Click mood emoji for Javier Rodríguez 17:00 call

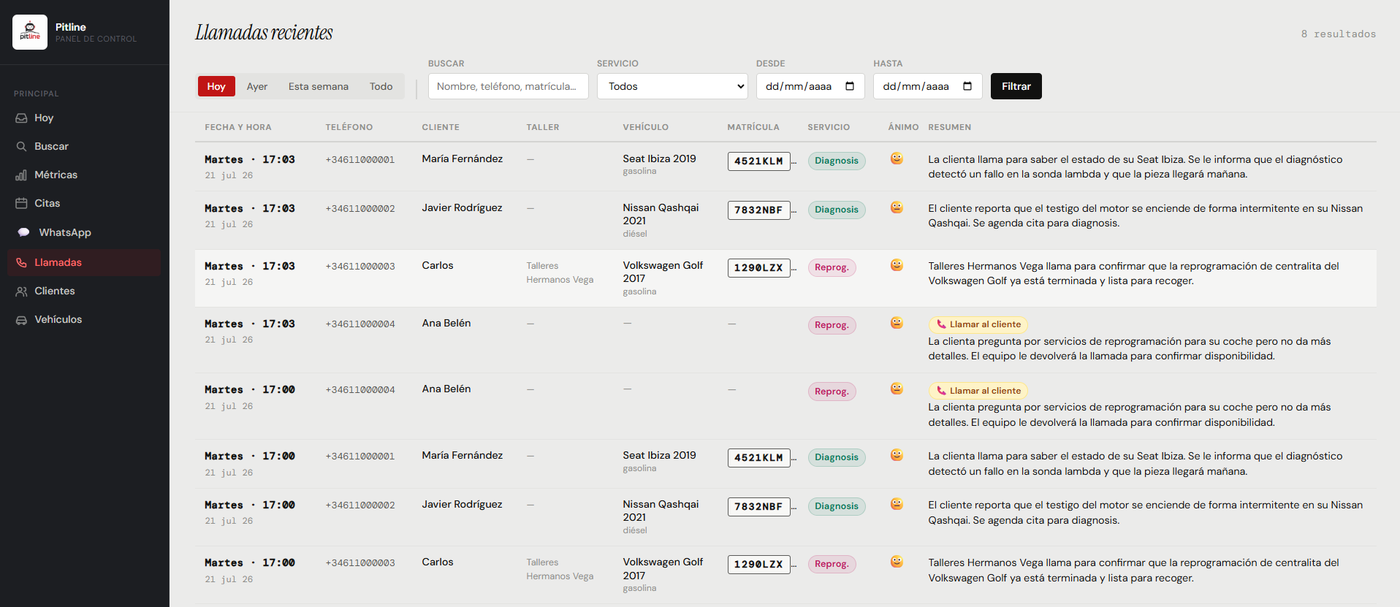point(897,504)
